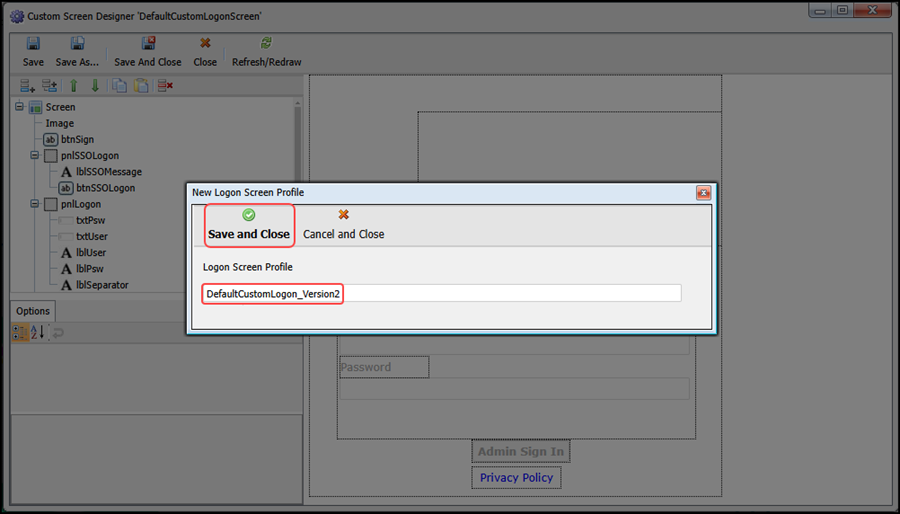The image size is (900, 514).
Task: Click the green move down arrow
Action: pyautogui.click(x=95, y=86)
